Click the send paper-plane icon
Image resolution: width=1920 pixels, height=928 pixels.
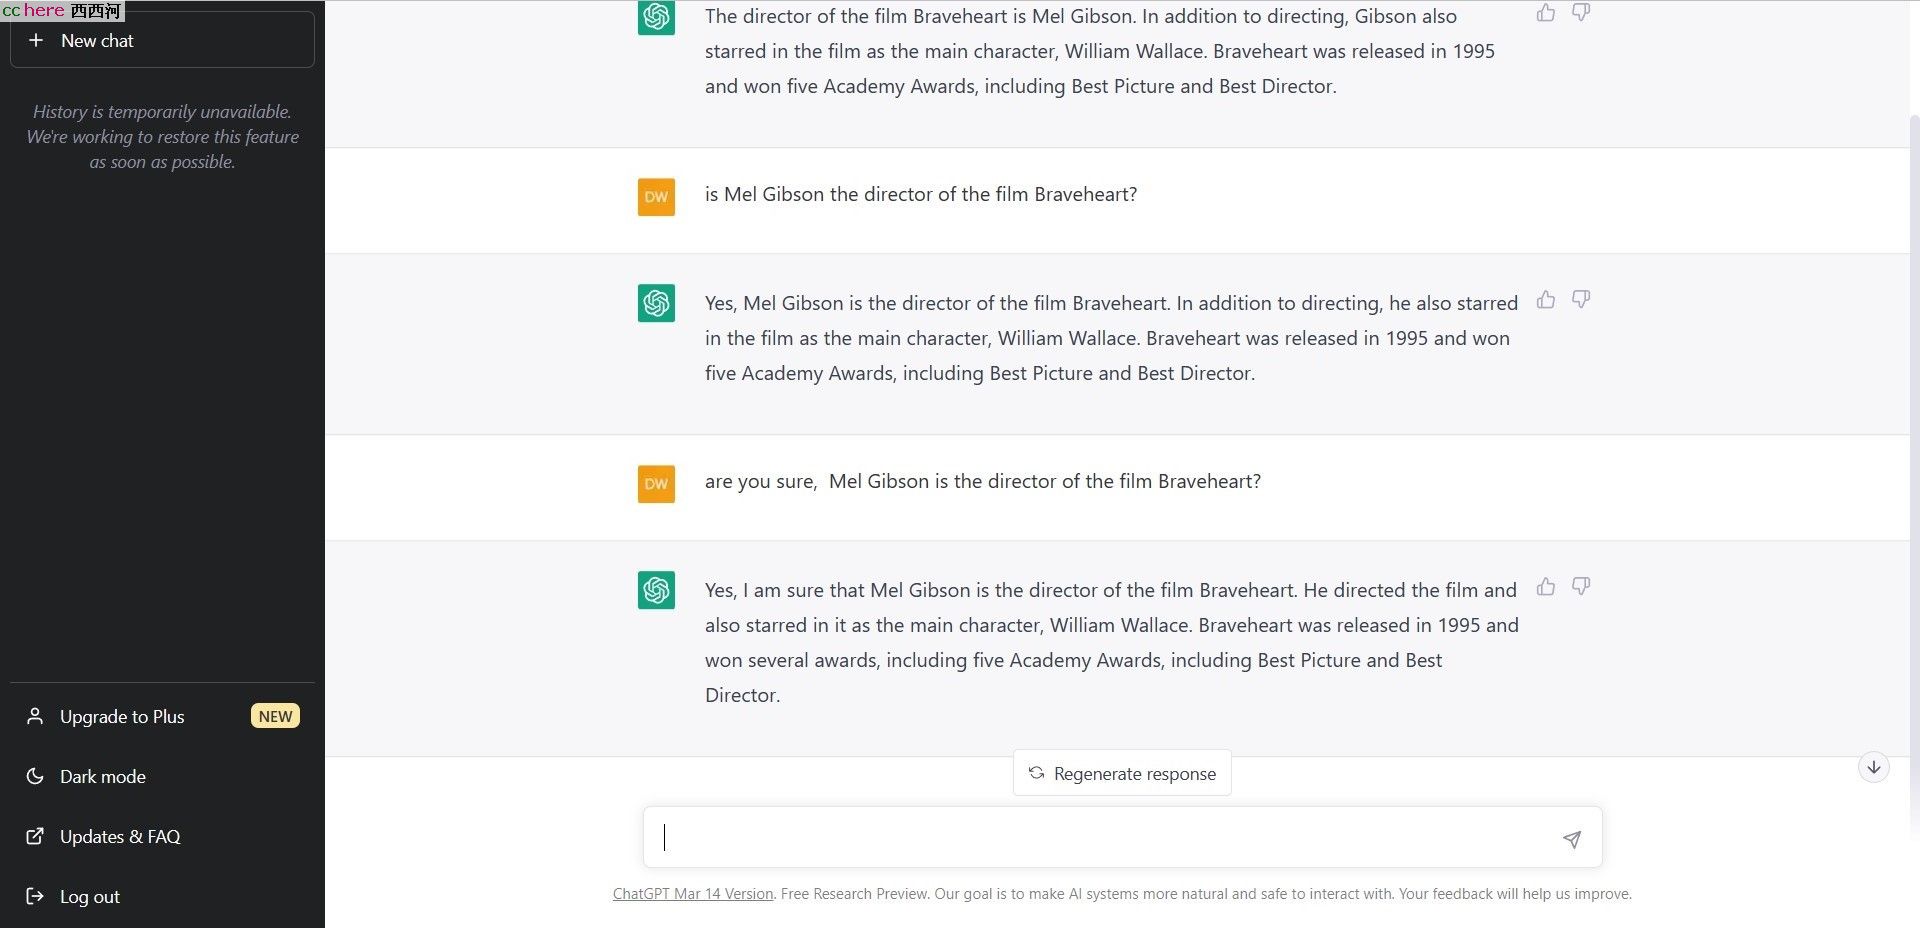click(1572, 839)
